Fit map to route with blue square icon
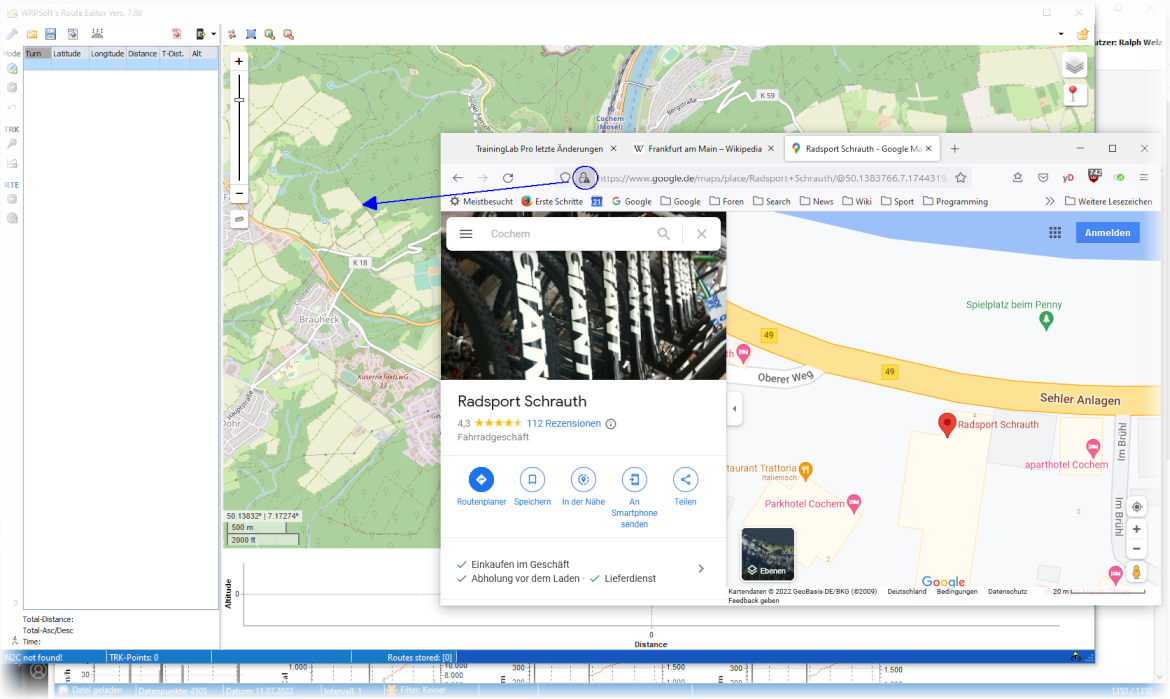Viewport: 1170px width, 699px height. point(251,34)
